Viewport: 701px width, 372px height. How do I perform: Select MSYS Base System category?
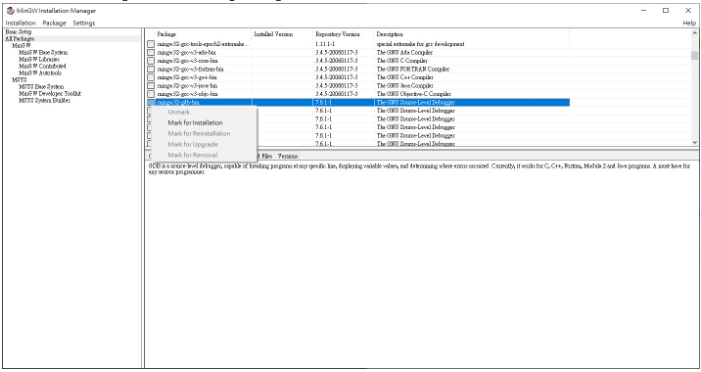tap(41, 87)
